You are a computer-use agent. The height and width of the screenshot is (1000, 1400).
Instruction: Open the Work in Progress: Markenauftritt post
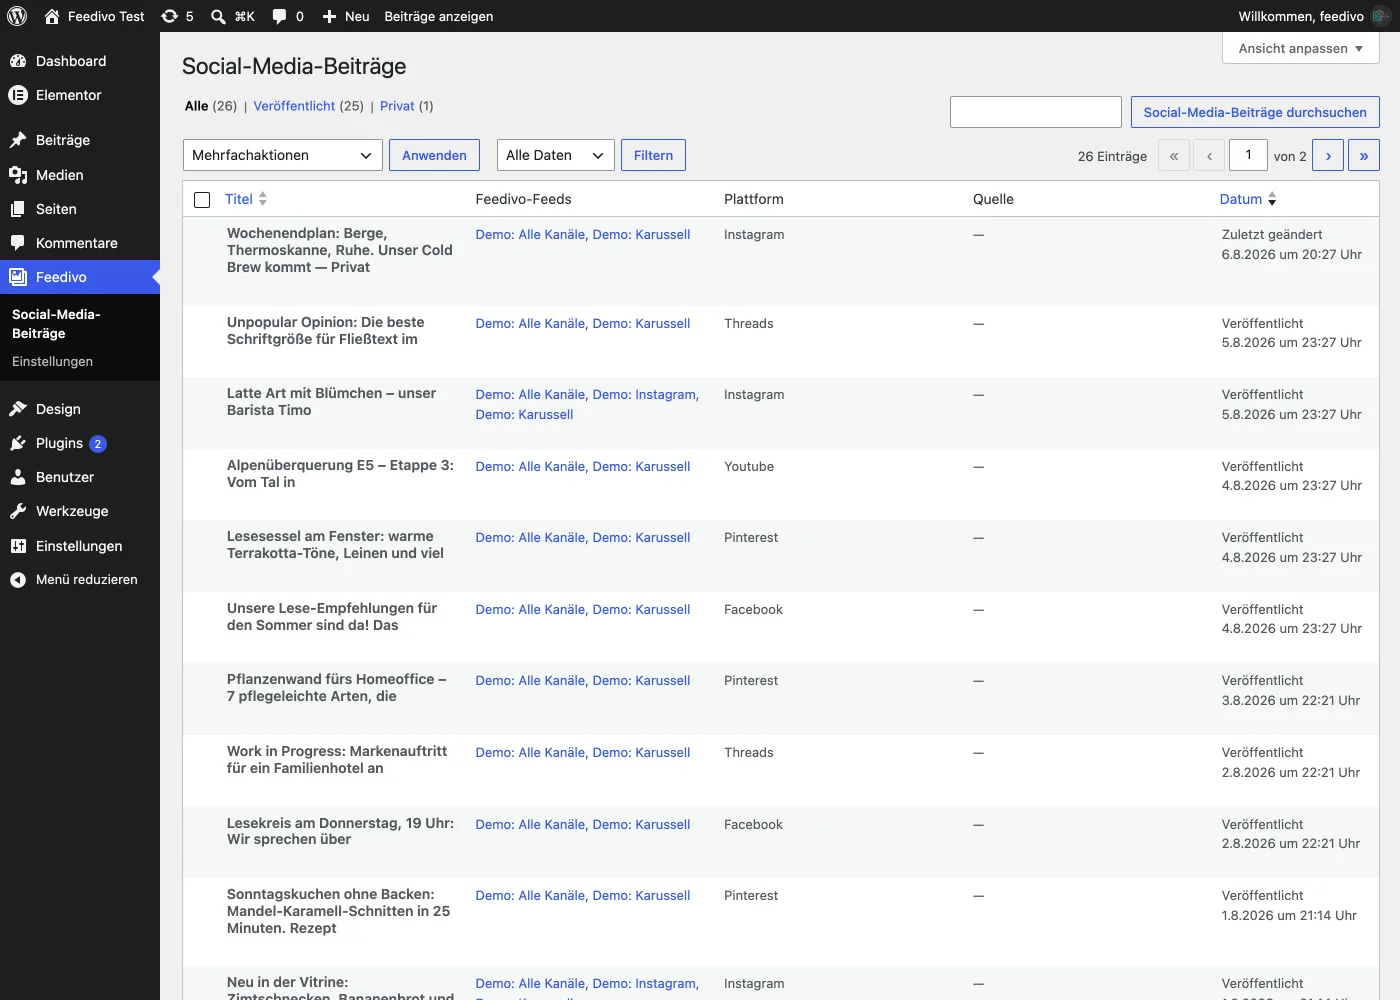tap(337, 760)
